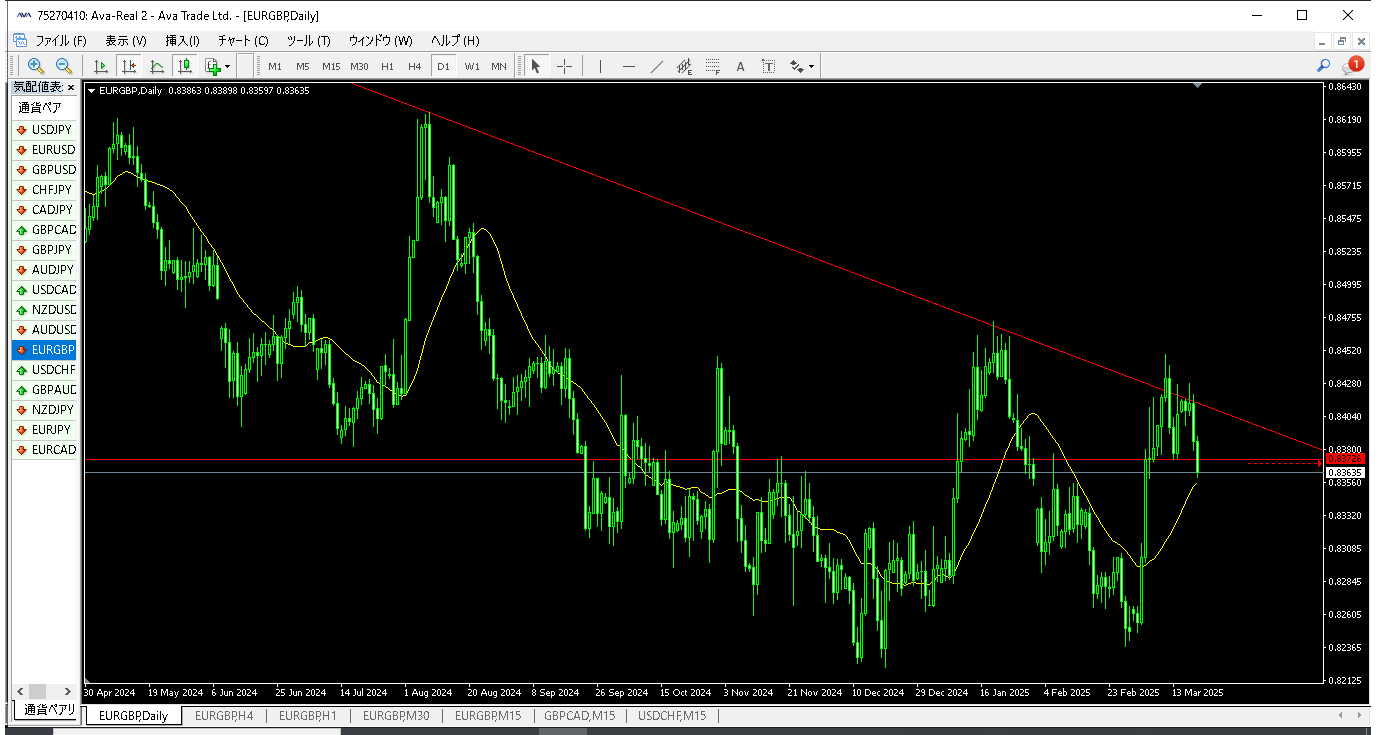The height and width of the screenshot is (735, 1379).
Task: Open the ヘルプ (H) menu
Action: pyautogui.click(x=455, y=41)
